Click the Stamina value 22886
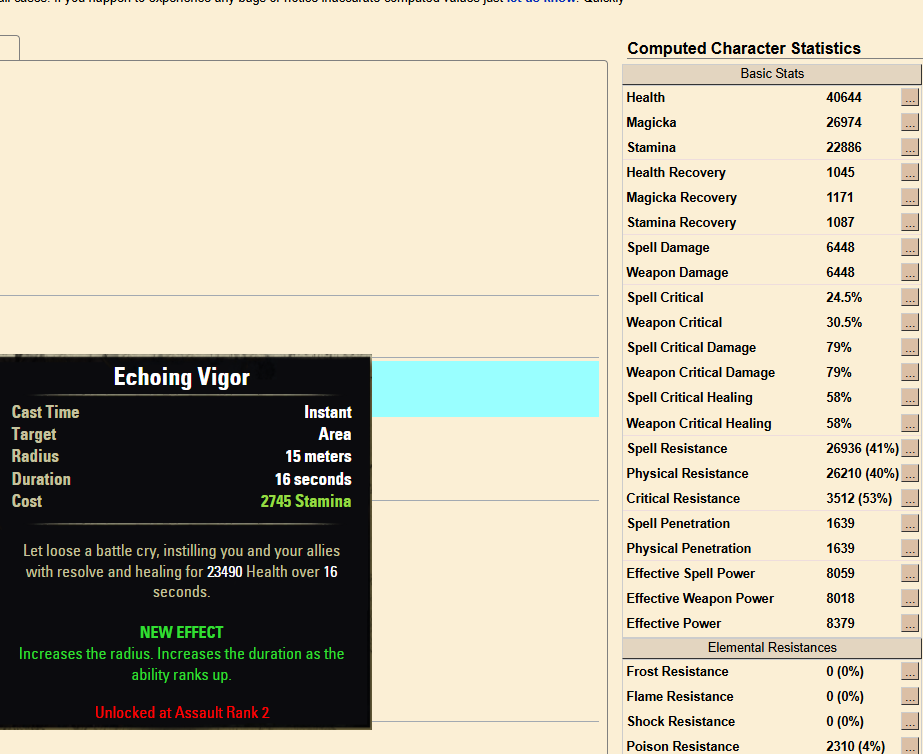The width and height of the screenshot is (923, 754). (844, 148)
